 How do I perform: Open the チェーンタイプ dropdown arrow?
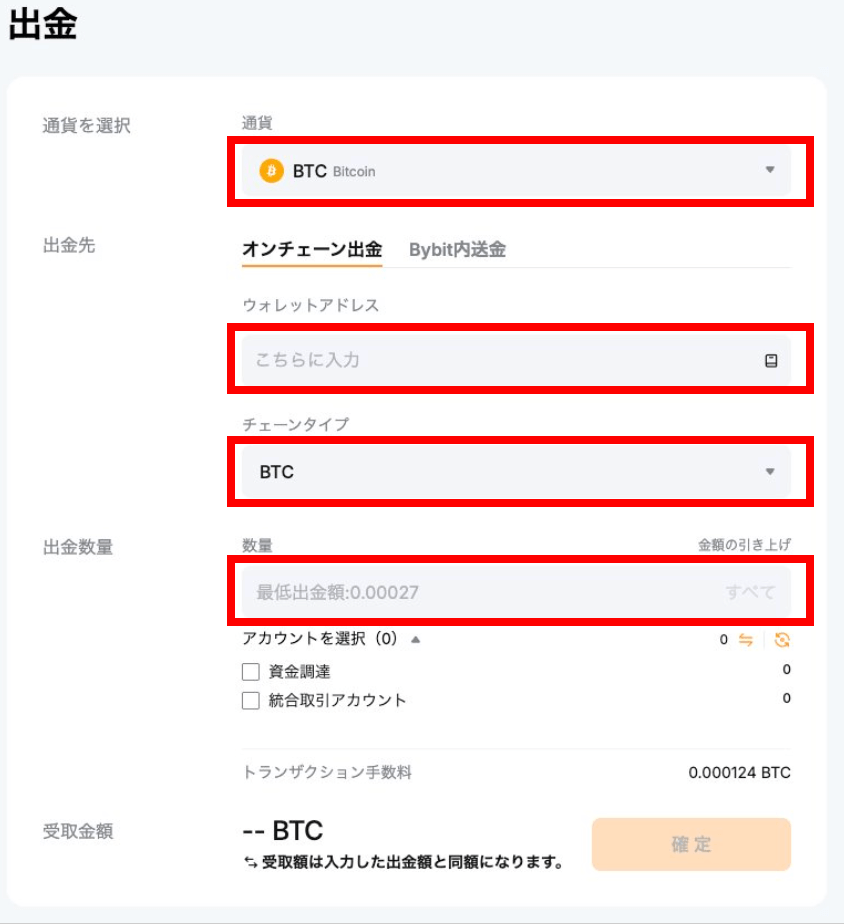click(770, 471)
